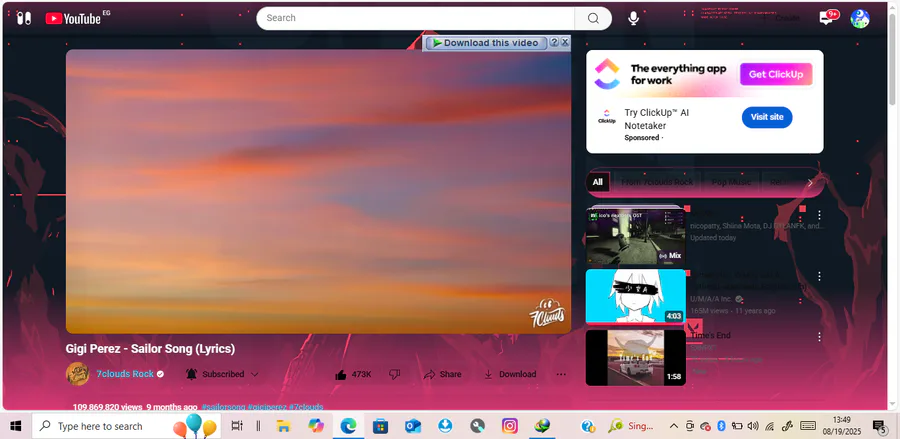Open the guide menu icon beside YouTube logo
The height and width of the screenshot is (439, 900).
[x=24, y=18]
